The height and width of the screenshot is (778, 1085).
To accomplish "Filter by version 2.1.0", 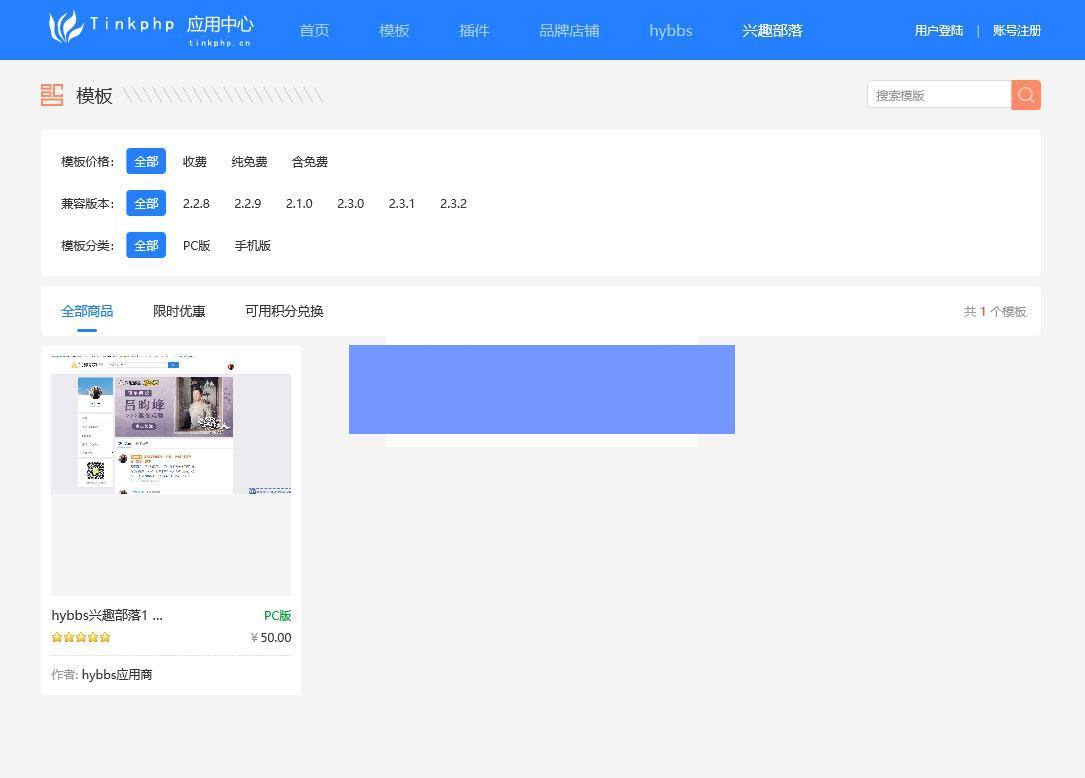I will 299,203.
